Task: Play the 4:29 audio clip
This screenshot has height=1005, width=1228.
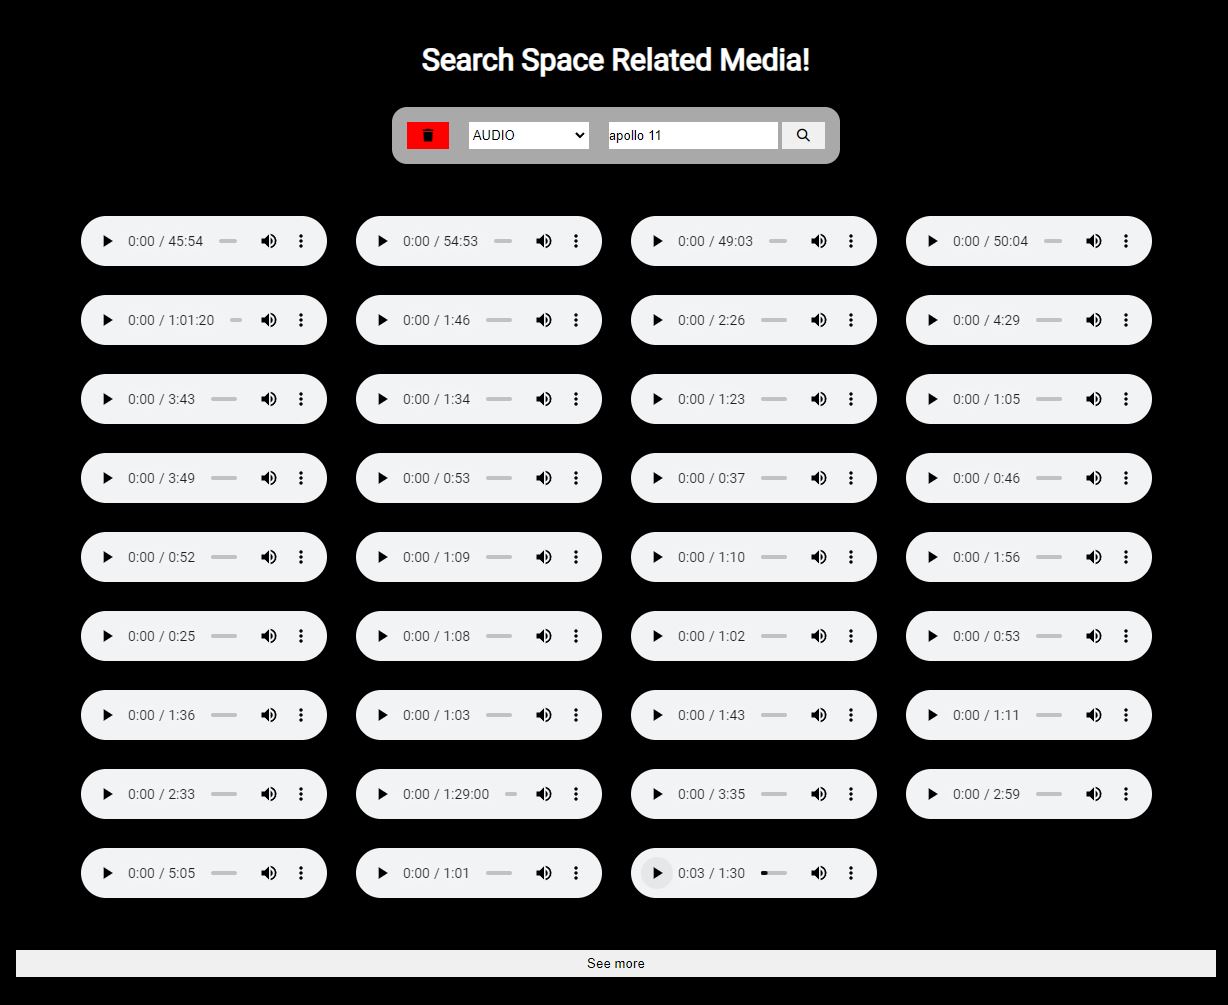Action: (932, 320)
